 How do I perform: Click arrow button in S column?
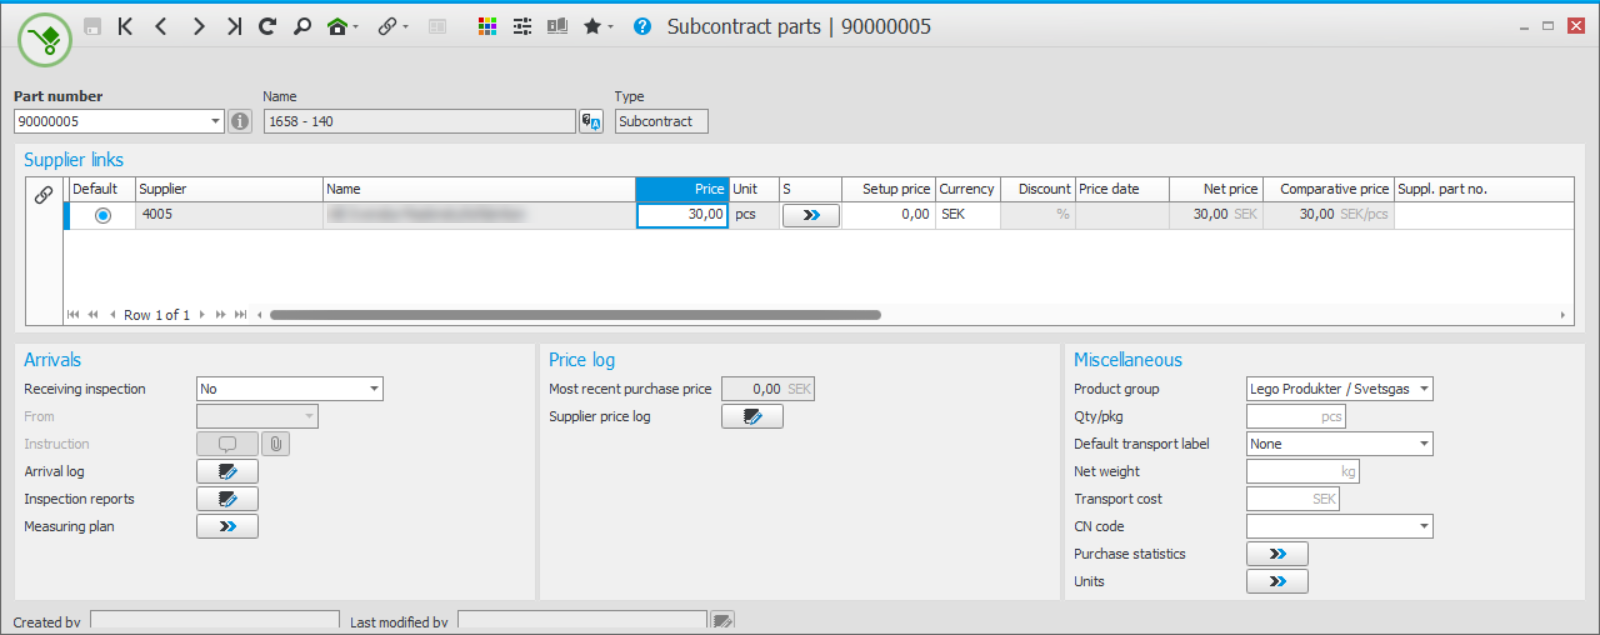(811, 215)
